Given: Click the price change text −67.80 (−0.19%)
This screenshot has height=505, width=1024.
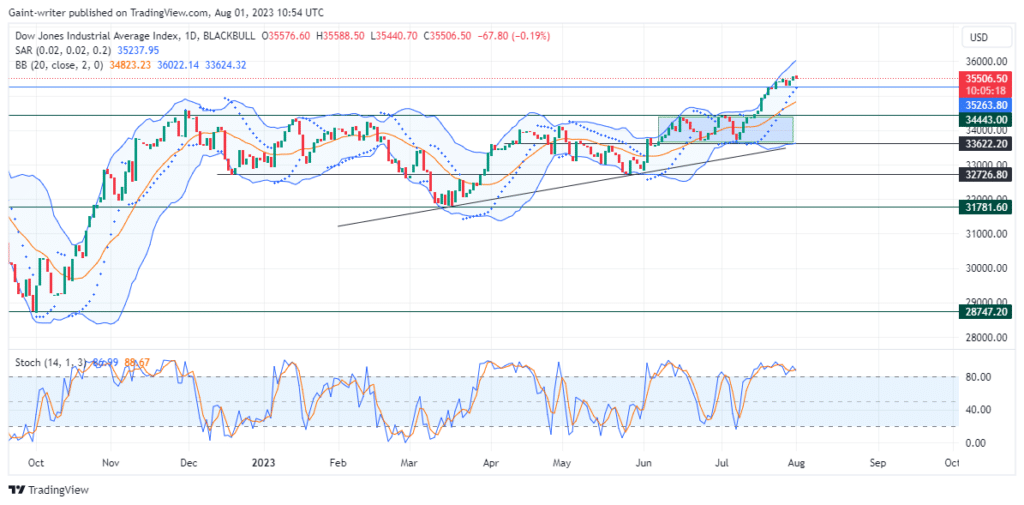Looking at the screenshot, I should [x=513, y=36].
